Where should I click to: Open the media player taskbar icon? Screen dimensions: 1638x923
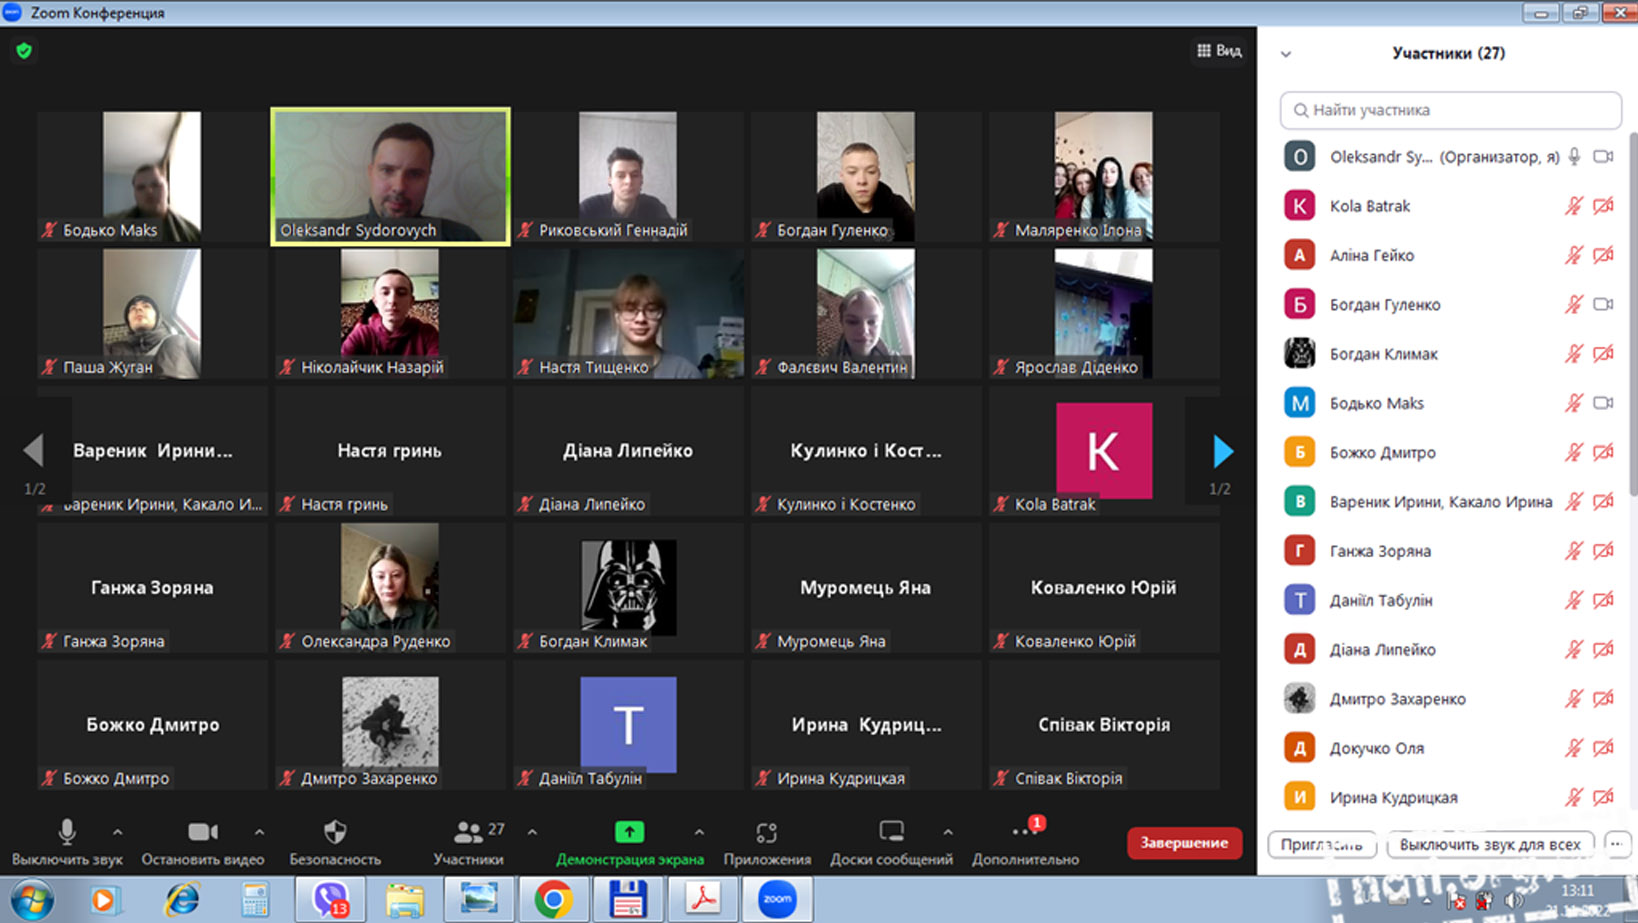point(103,900)
